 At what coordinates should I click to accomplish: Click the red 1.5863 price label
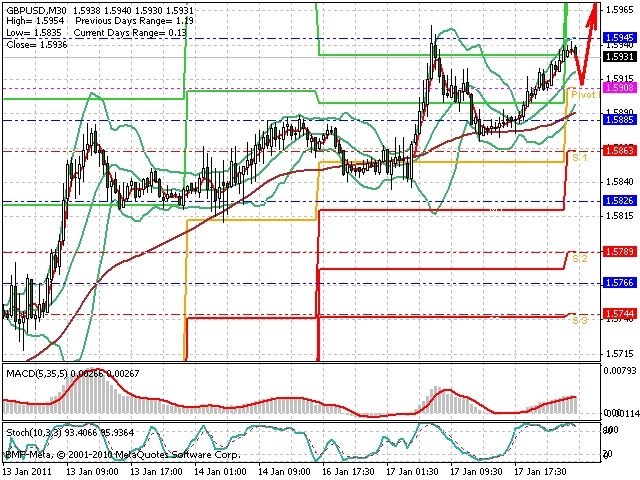click(620, 151)
